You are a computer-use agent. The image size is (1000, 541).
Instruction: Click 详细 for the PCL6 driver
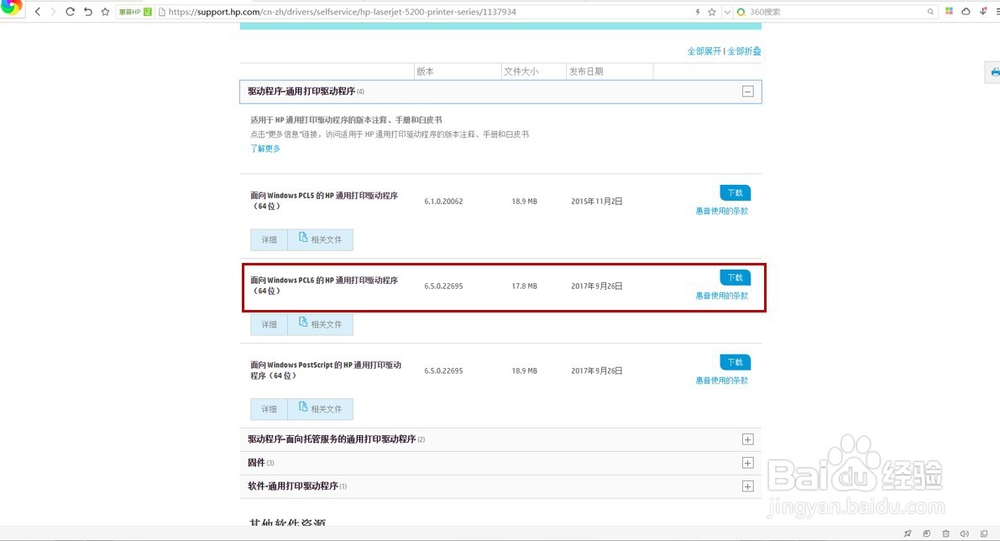tap(268, 325)
